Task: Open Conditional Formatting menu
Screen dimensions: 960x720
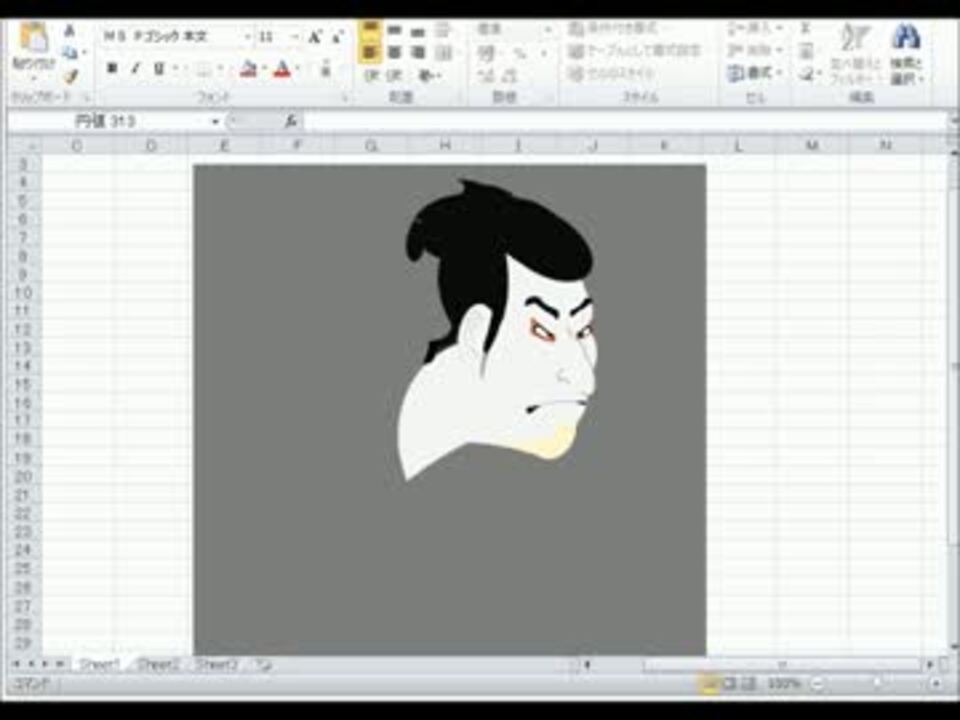Action: [x=615, y=28]
